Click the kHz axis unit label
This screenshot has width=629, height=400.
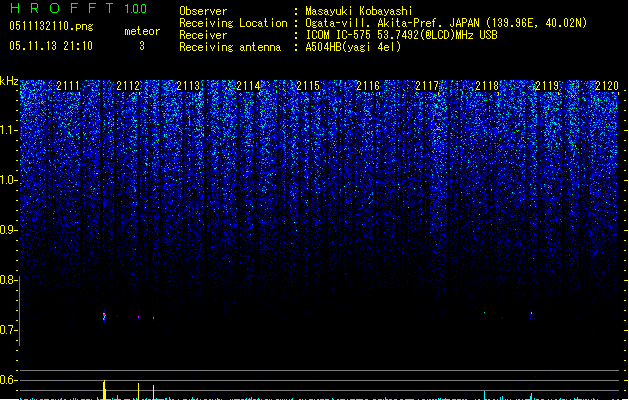[9, 81]
